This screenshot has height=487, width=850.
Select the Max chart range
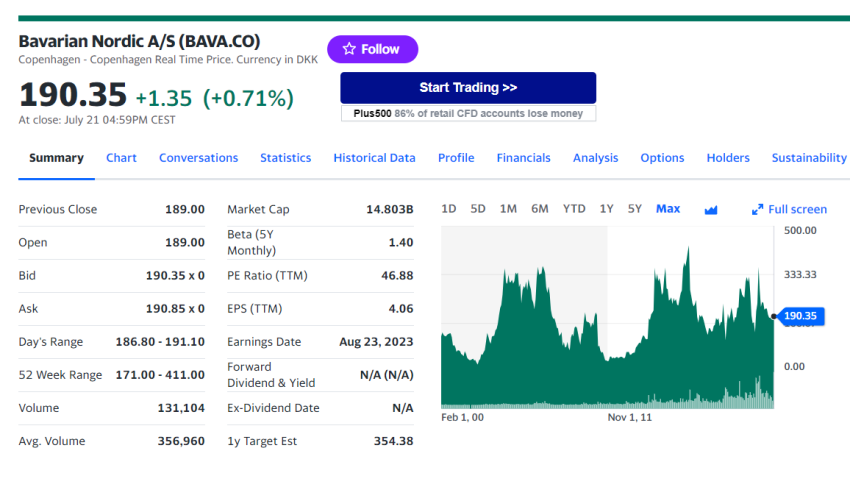tap(668, 209)
